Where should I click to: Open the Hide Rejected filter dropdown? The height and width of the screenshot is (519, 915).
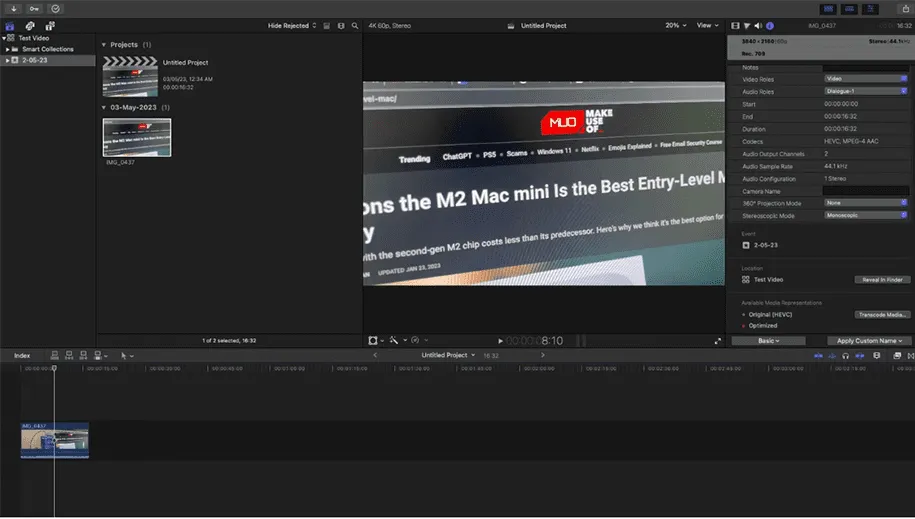point(292,25)
